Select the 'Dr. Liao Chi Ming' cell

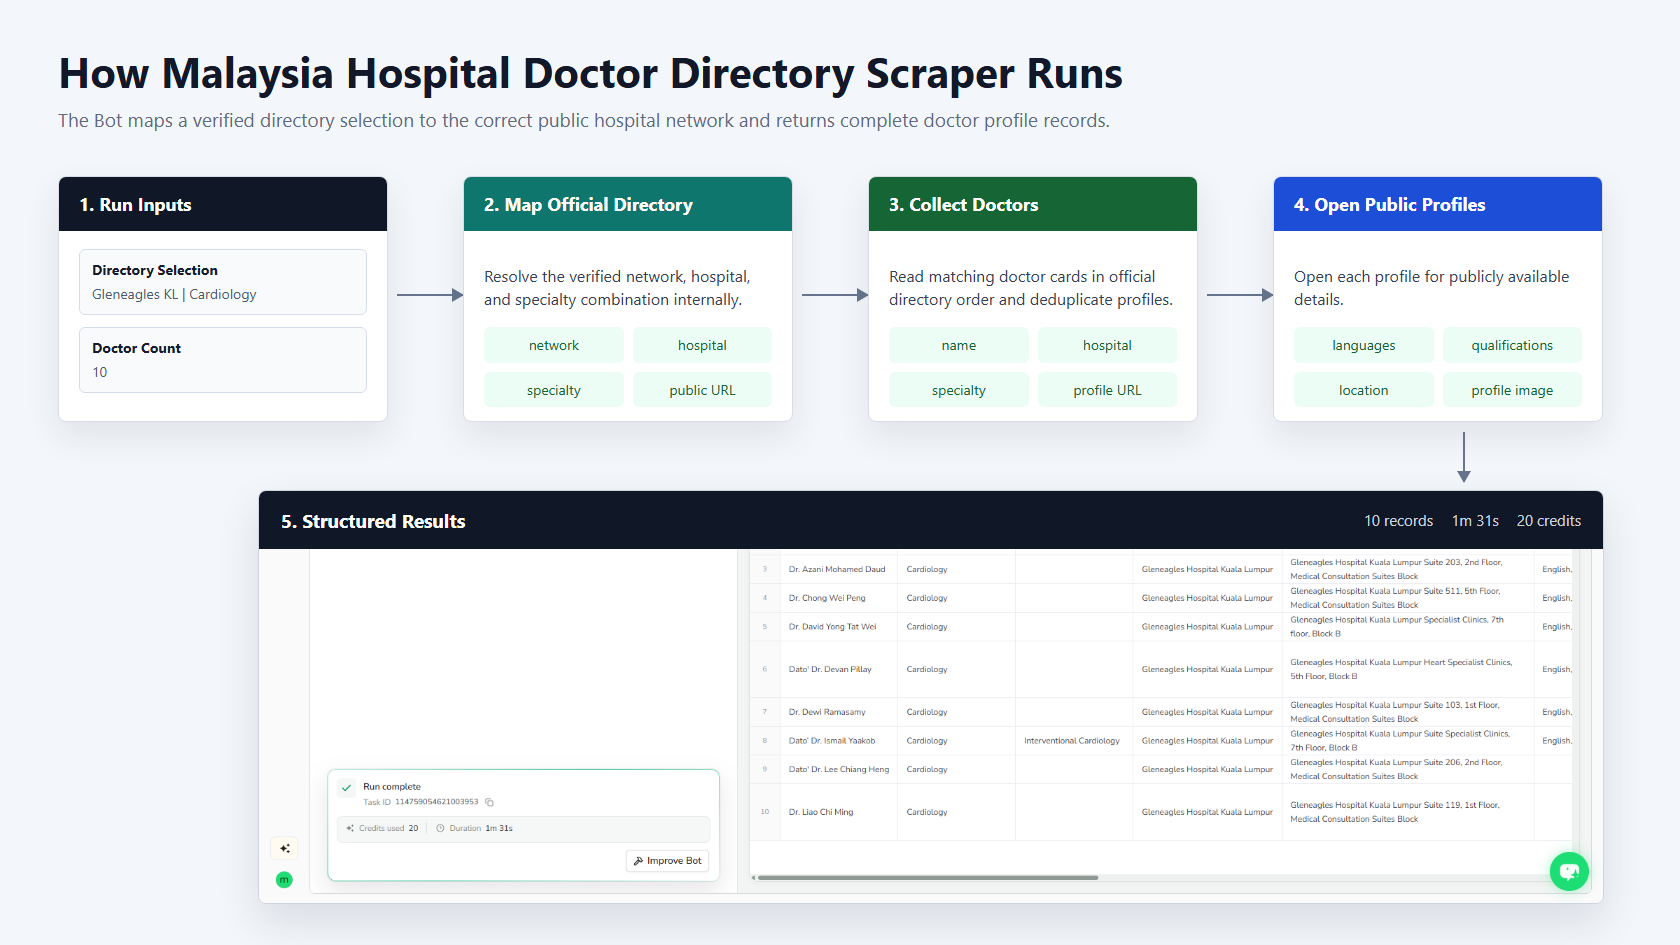click(837, 812)
